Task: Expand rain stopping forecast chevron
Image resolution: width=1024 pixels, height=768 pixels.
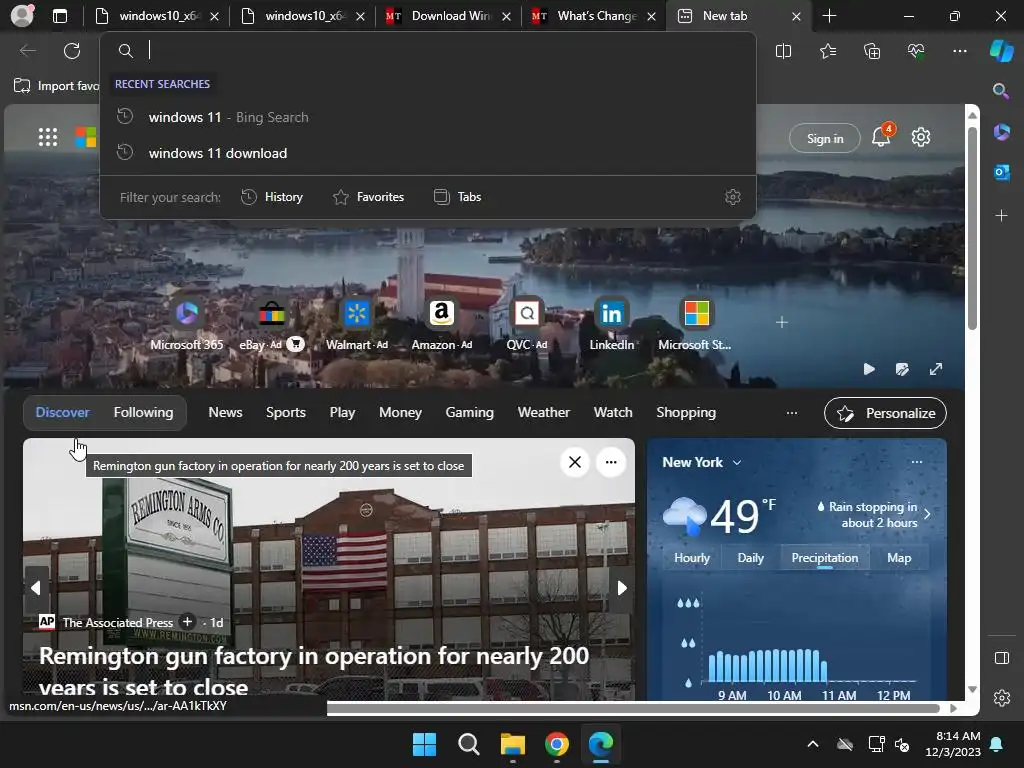Action: coord(927,514)
